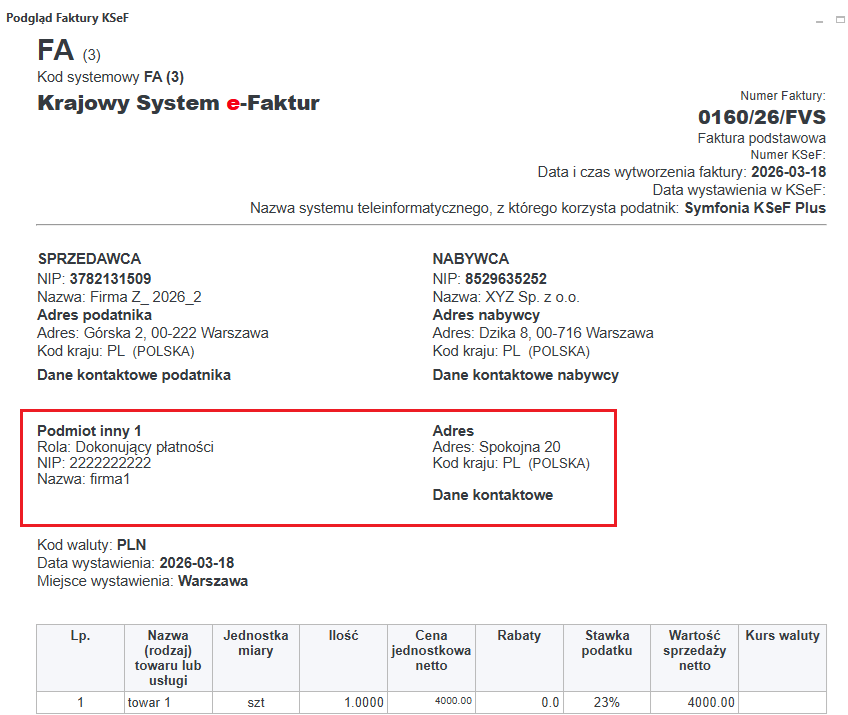The height and width of the screenshot is (715, 848).
Task: Click the seller NIP 3782131509
Action: coord(110,279)
